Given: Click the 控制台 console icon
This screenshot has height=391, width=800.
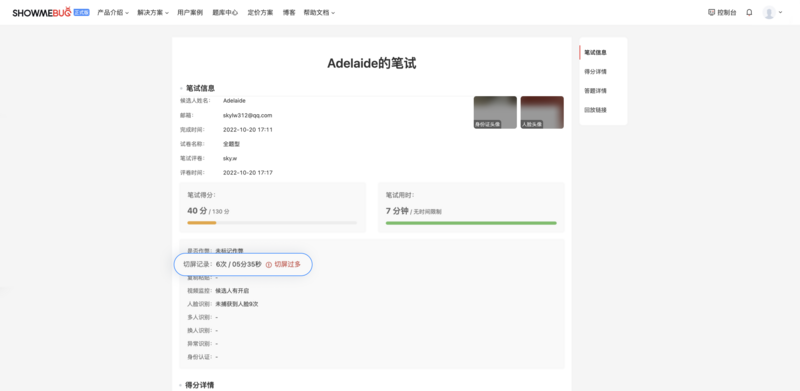Looking at the screenshot, I should click(711, 13).
